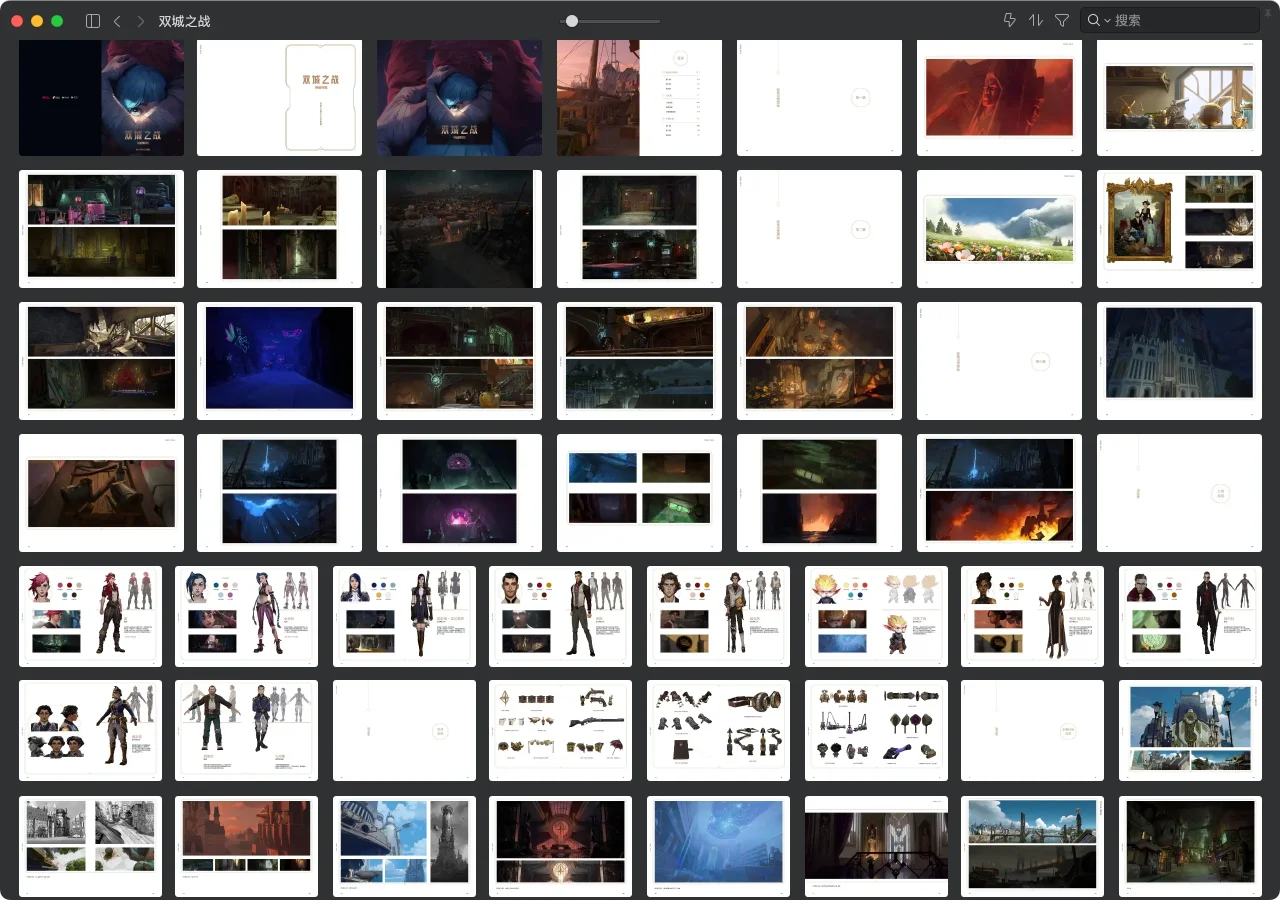Screen dimensions: 1280x900
Task: Select the gauntlets and goggles props page
Action: [x=718, y=731]
